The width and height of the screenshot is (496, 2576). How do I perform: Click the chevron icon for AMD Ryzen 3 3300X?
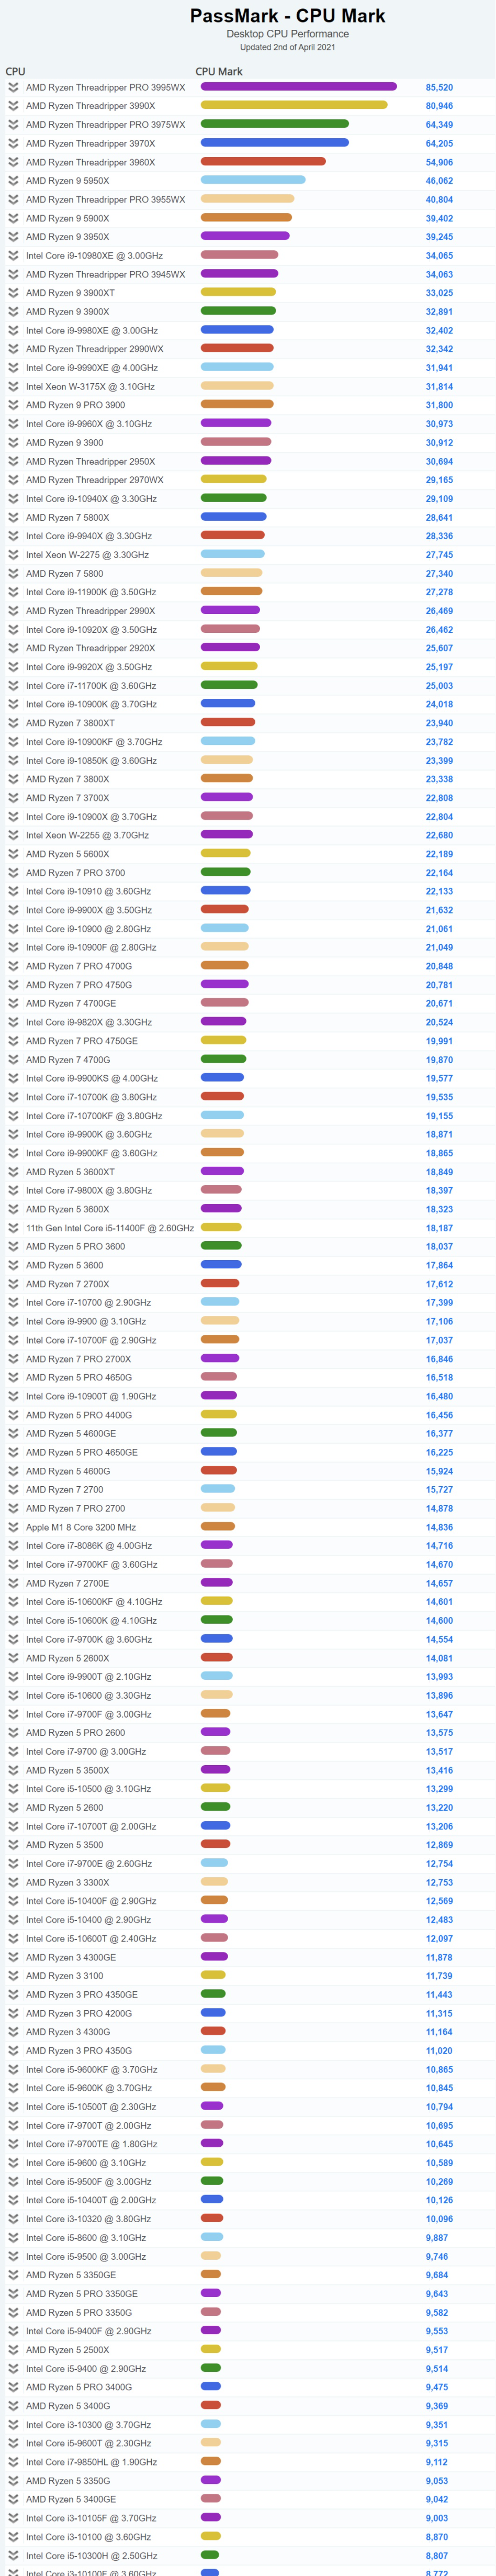pyautogui.click(x=13, y=1882)
